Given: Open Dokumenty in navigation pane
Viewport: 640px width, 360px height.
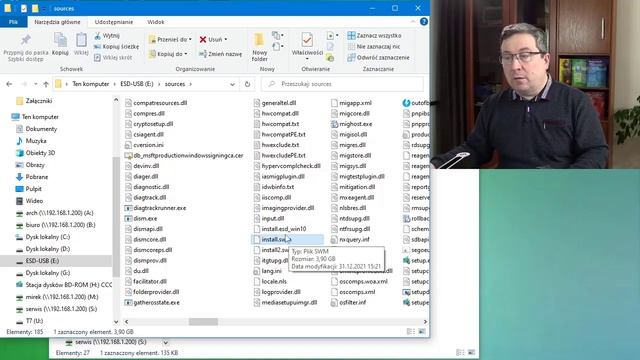Looking at the screenshot, I should [x=41, y=129].
